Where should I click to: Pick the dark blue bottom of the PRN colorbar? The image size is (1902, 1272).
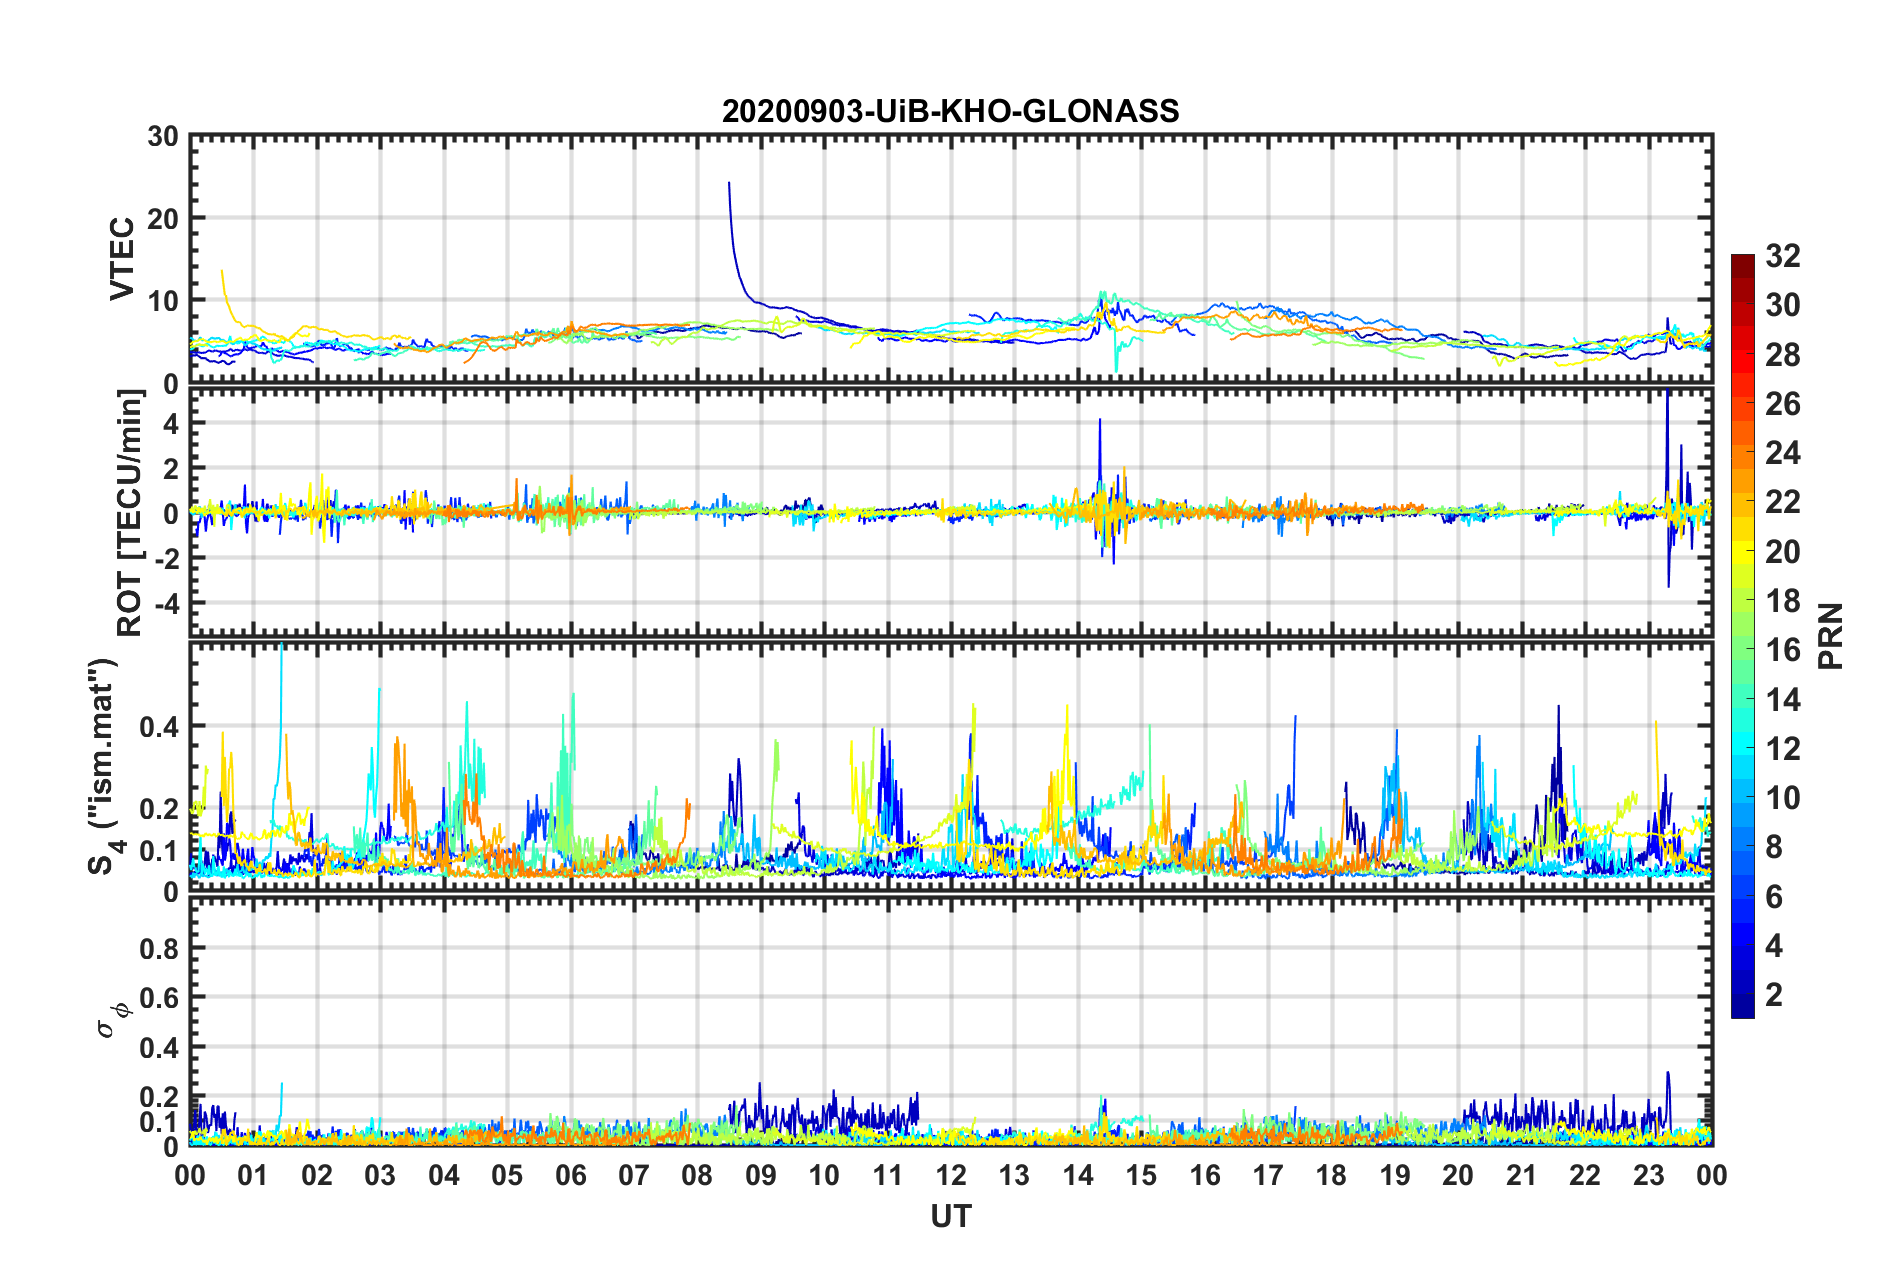(1743, 1008)
